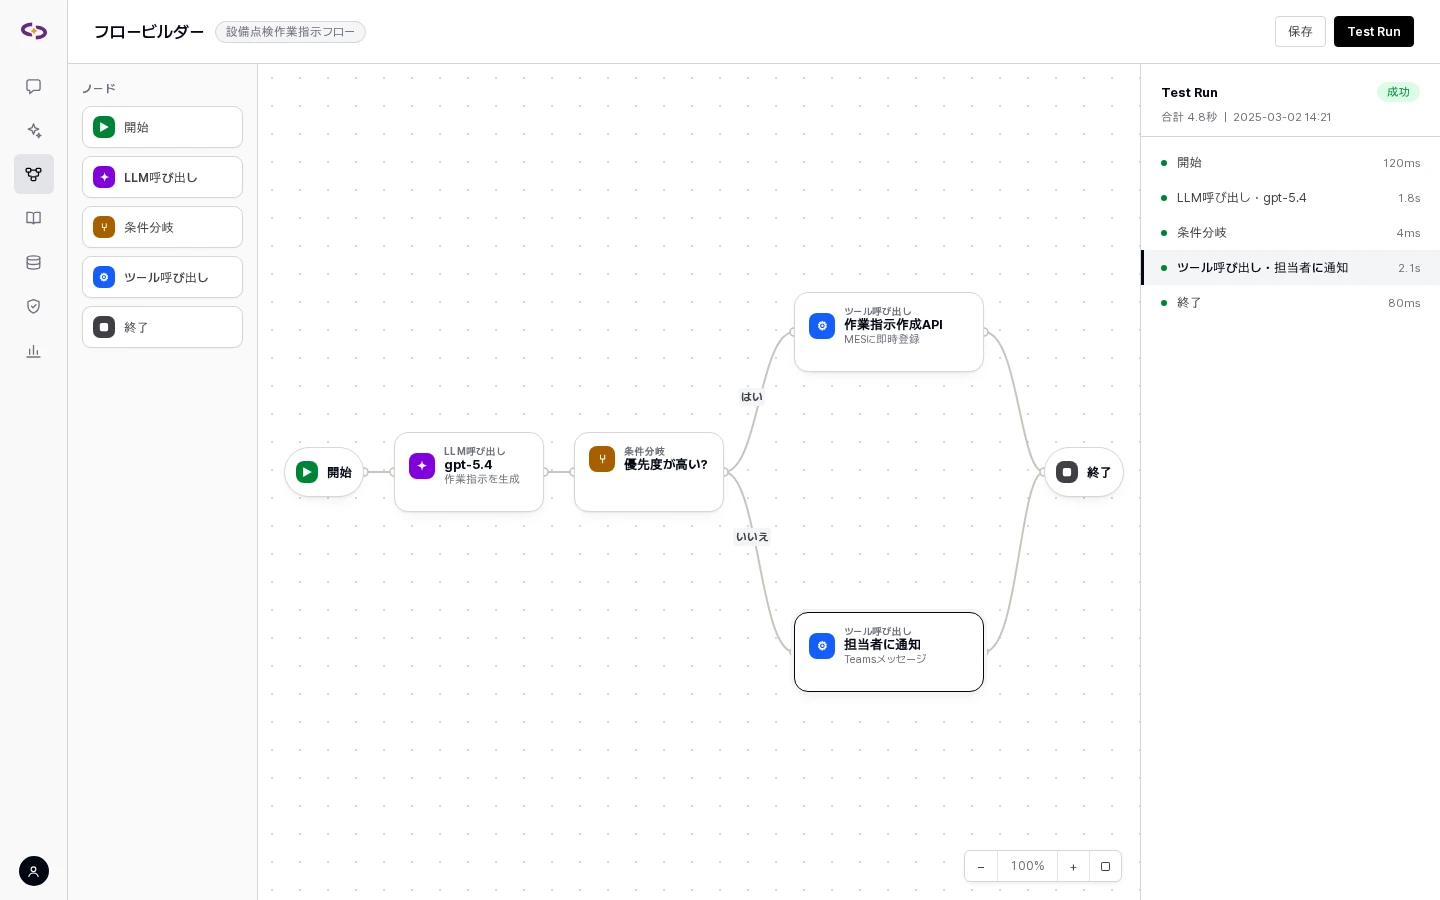Open the 条件分岐 run step

(1290, 233)
